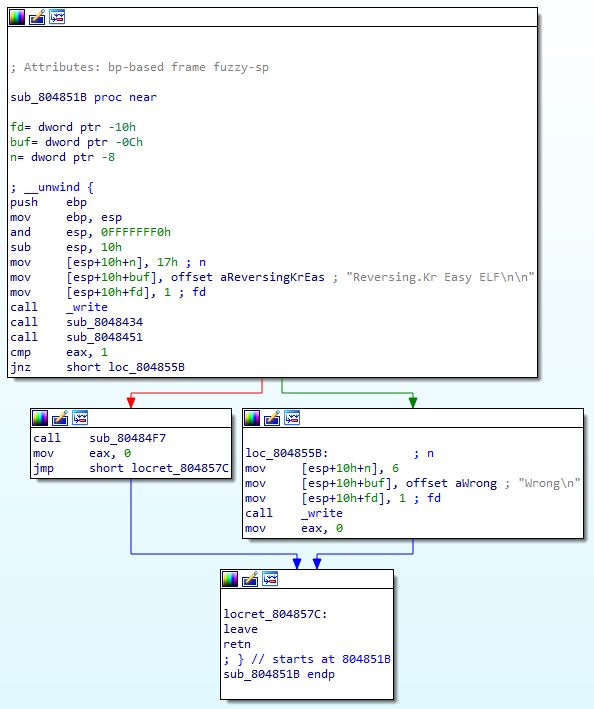The height and width of the screenshot is (709, 594).
Task: Select the 'n= dword ptr -8' variable line
Action: tap(62, 157)
